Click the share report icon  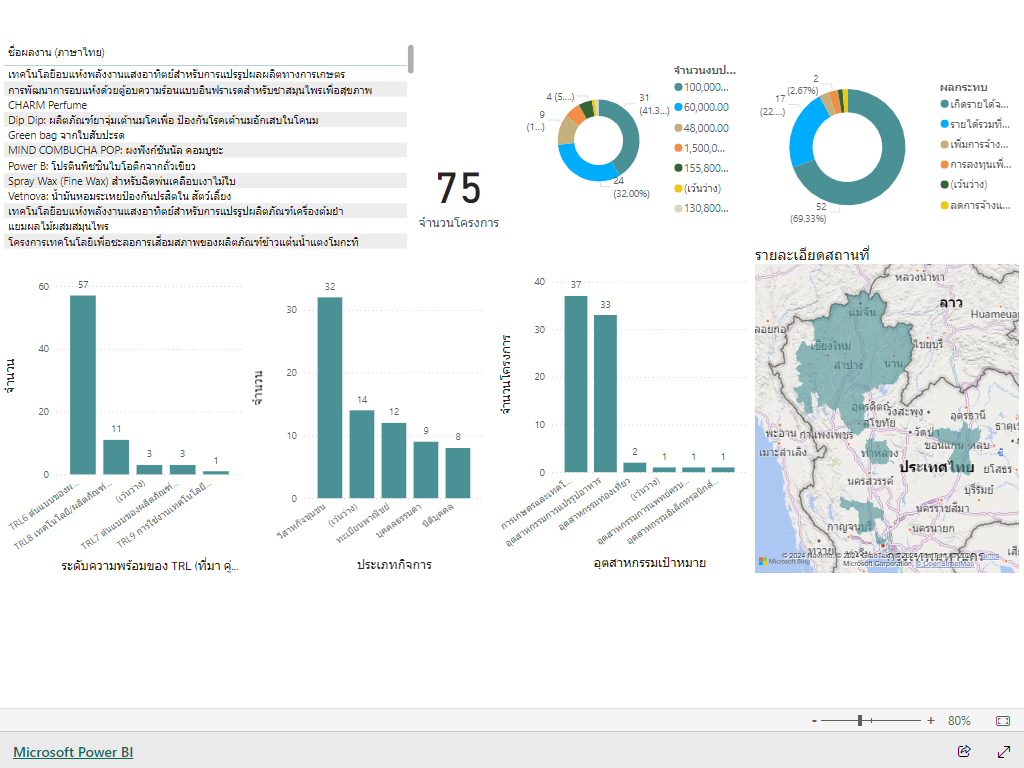tap(964, 751)
